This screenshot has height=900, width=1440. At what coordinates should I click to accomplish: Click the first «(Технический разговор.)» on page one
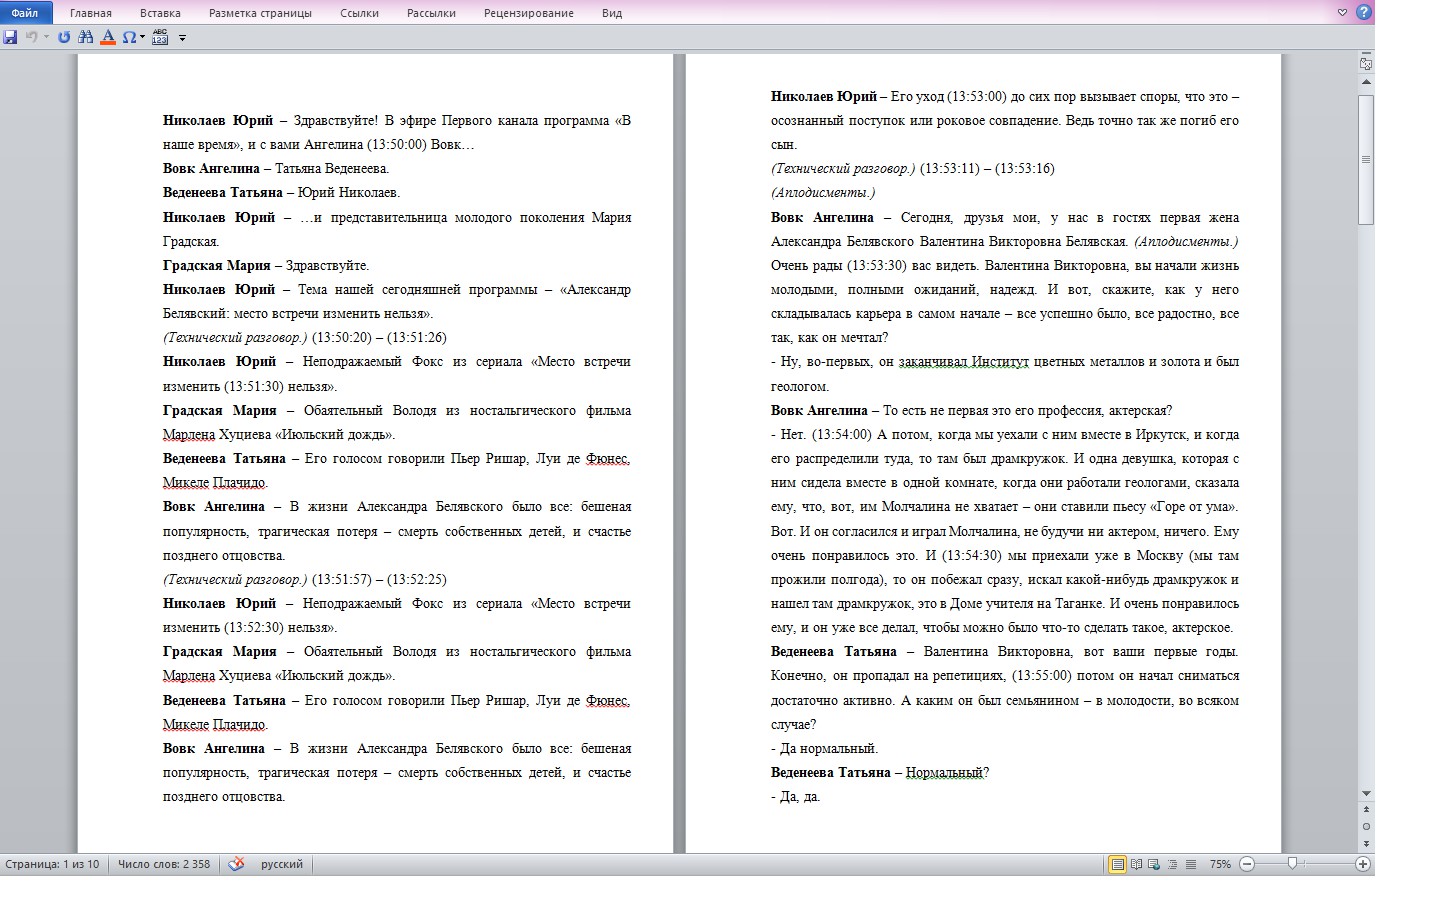(235, 338)
